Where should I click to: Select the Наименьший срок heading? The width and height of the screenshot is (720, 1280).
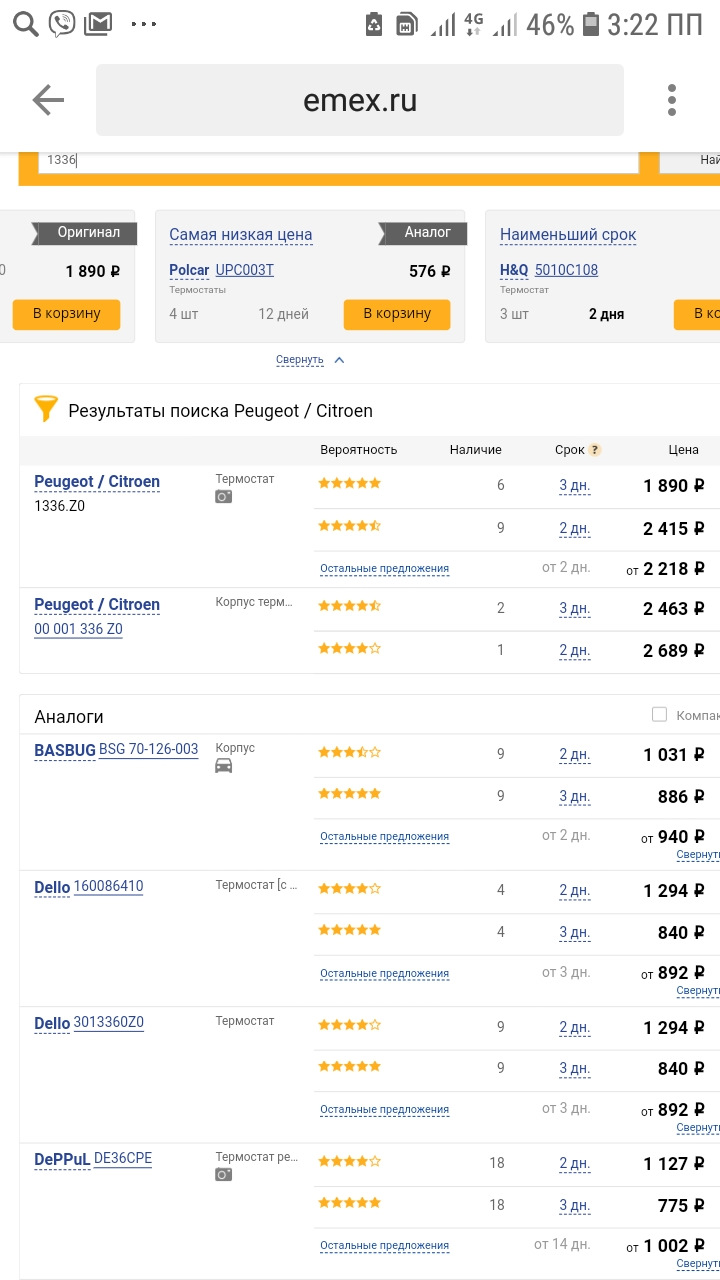click(568, 235)
